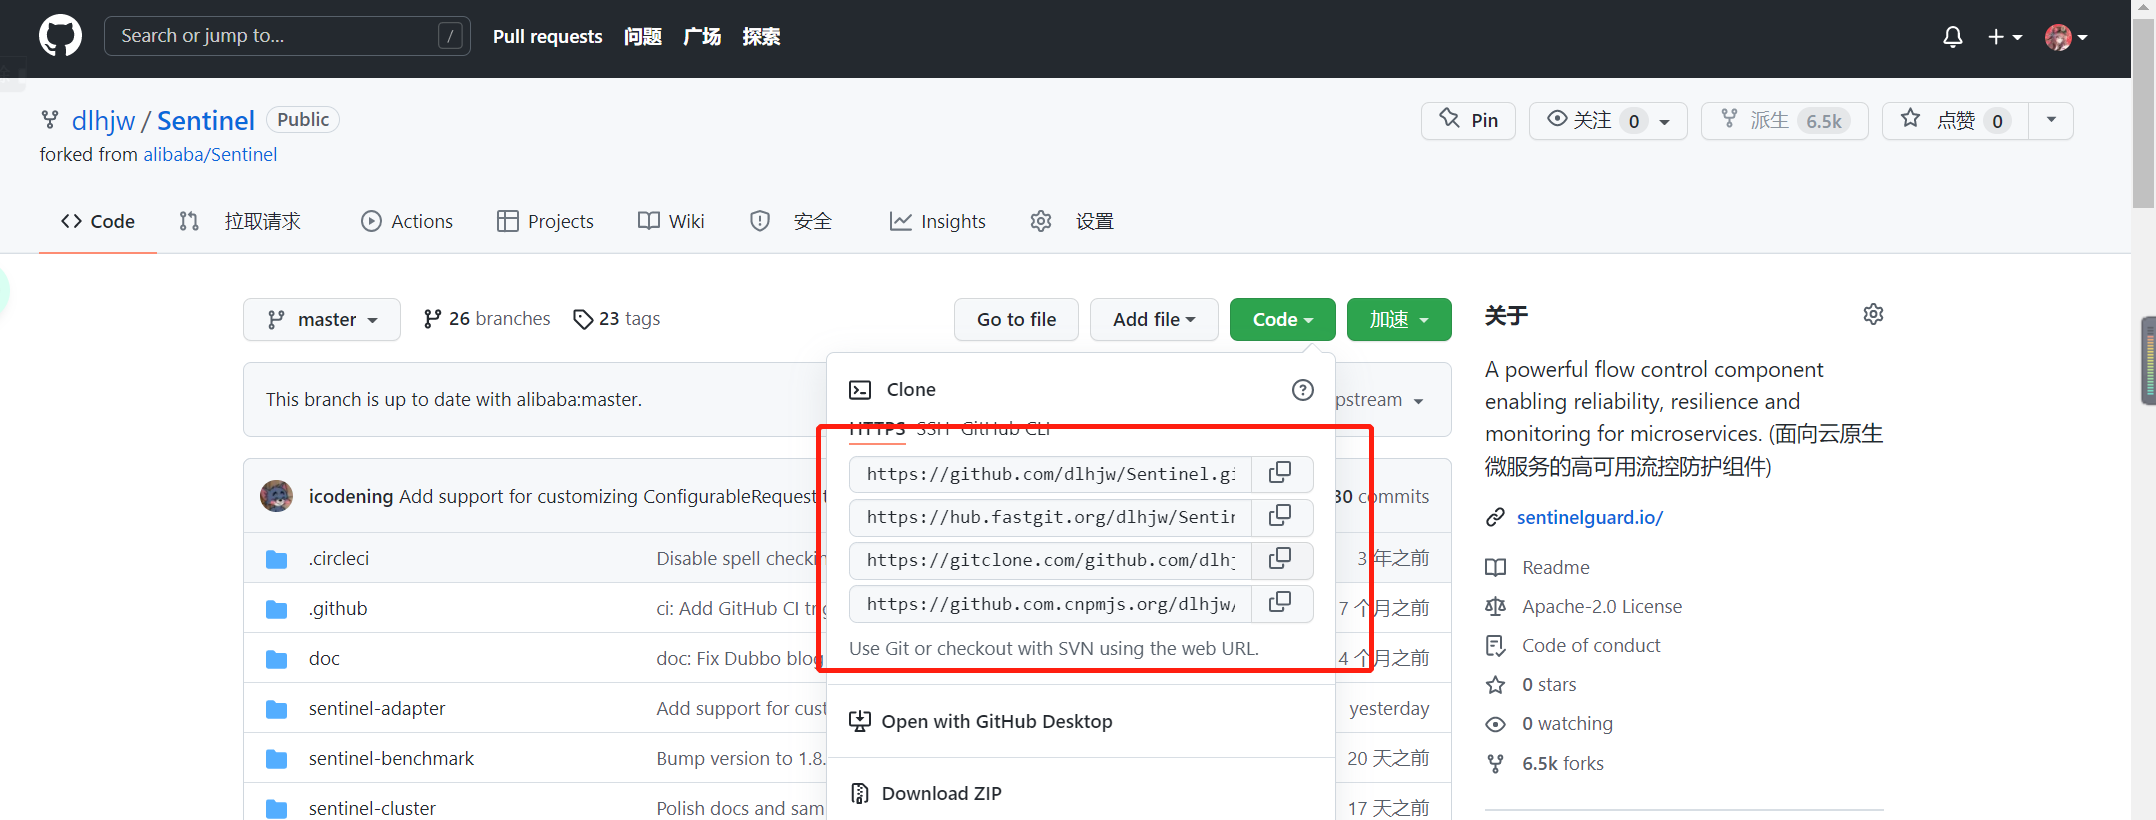Viewport: 2156px width, 820px height.
Task: Expand the star lists dropdown arrow
Action: pos(2051,120)
